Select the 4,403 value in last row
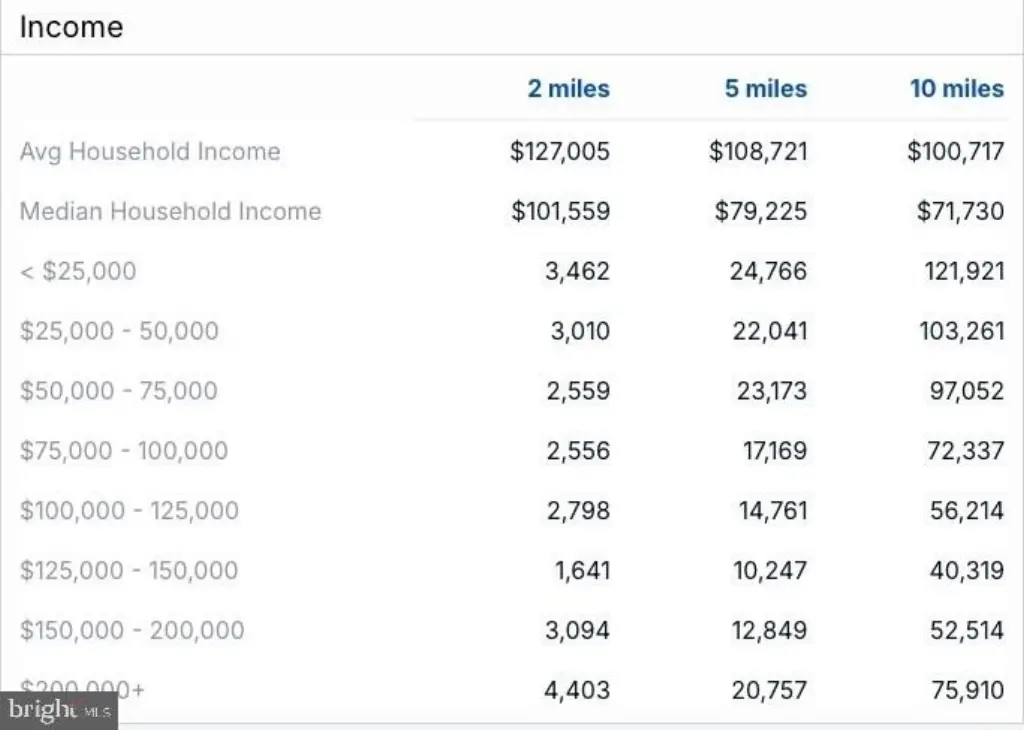1024x730 pixels. point(577,690)
